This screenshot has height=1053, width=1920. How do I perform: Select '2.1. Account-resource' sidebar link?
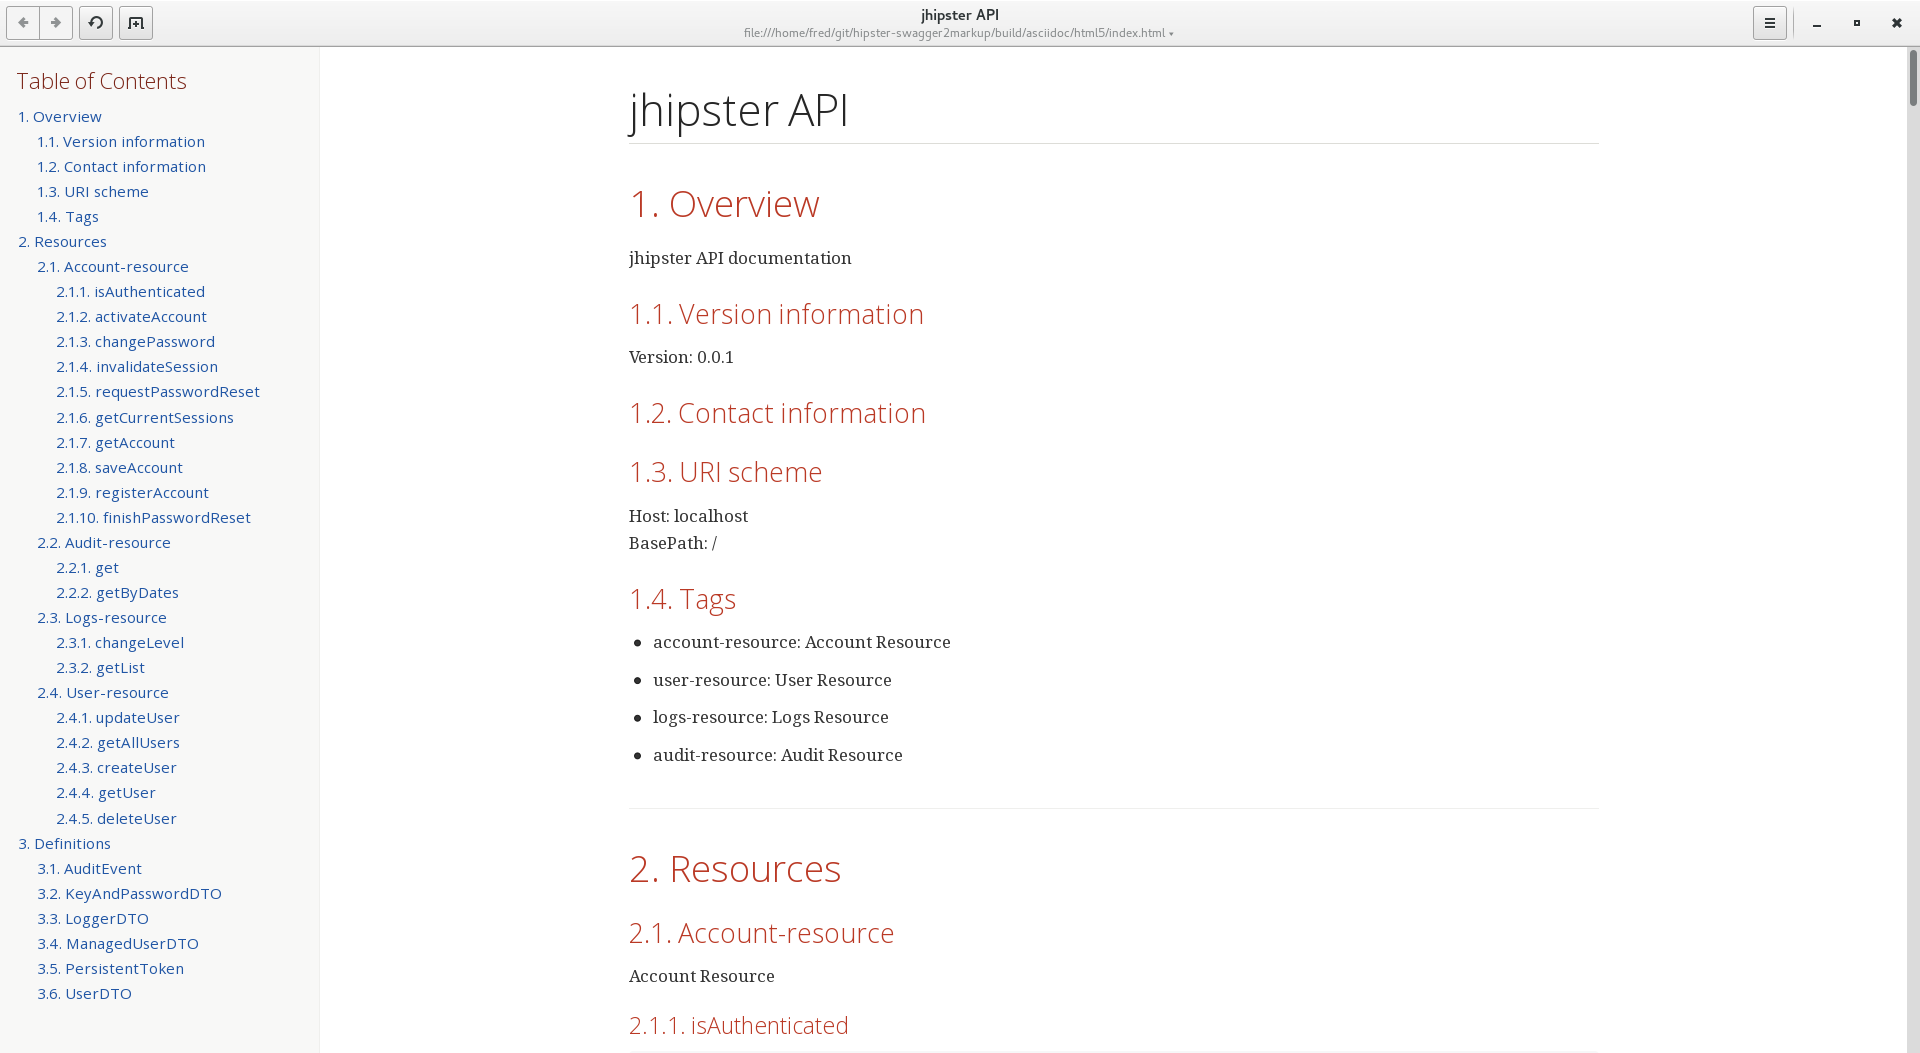[x=113, y=266]
